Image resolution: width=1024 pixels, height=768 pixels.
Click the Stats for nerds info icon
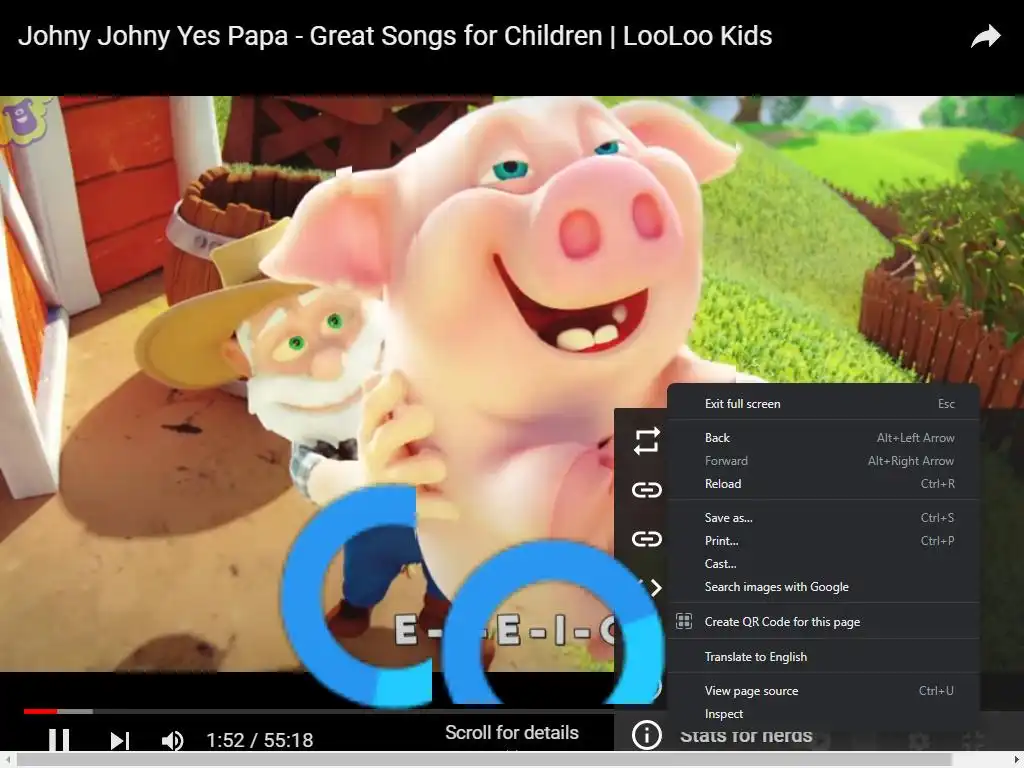point(647,735)
